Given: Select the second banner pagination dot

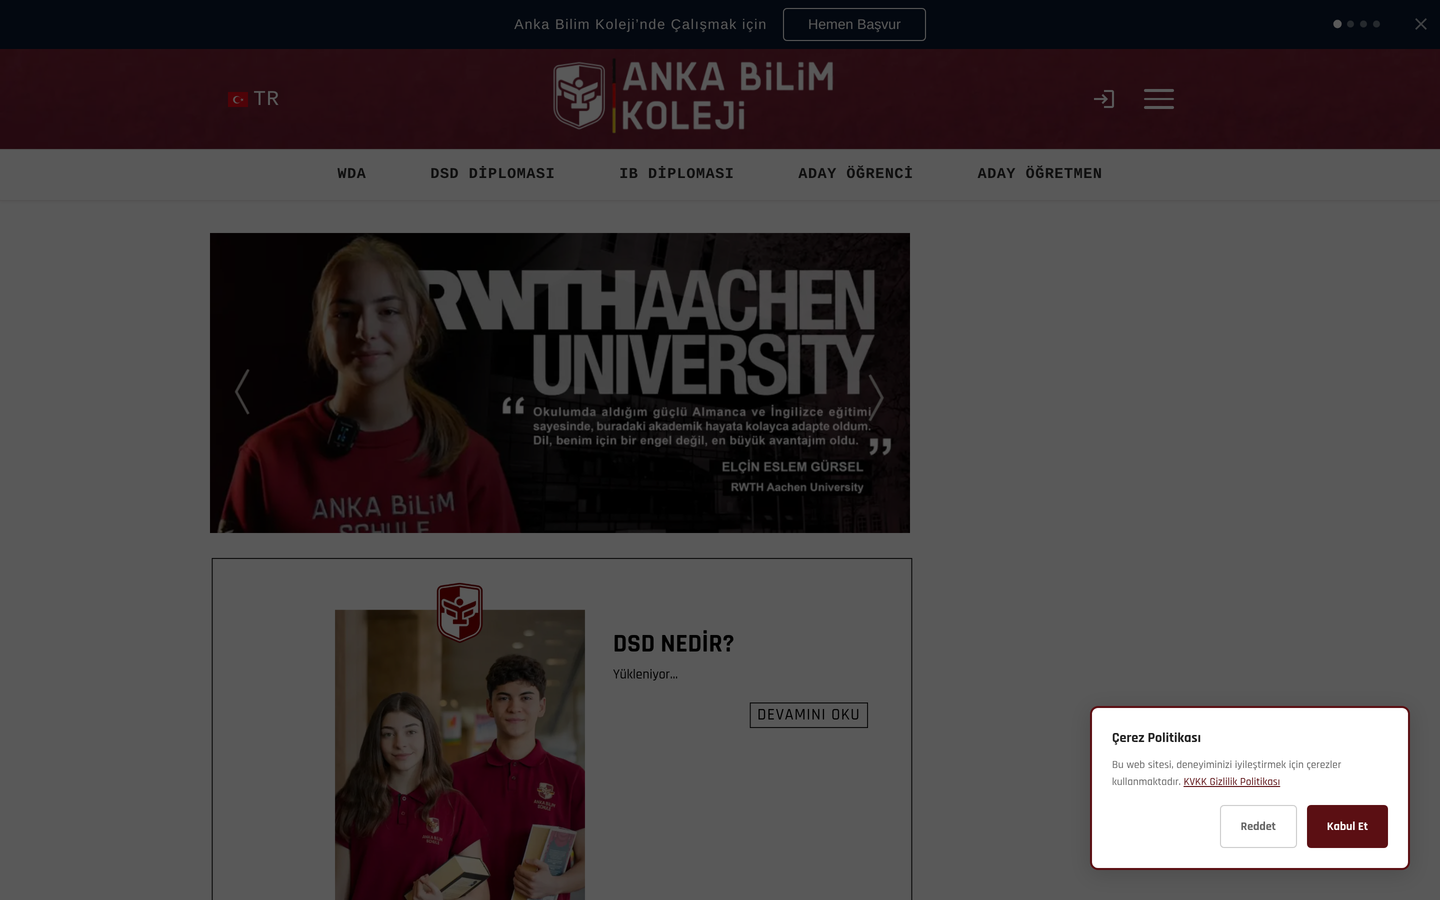Looking at the screenshot, I should 1350,24.
